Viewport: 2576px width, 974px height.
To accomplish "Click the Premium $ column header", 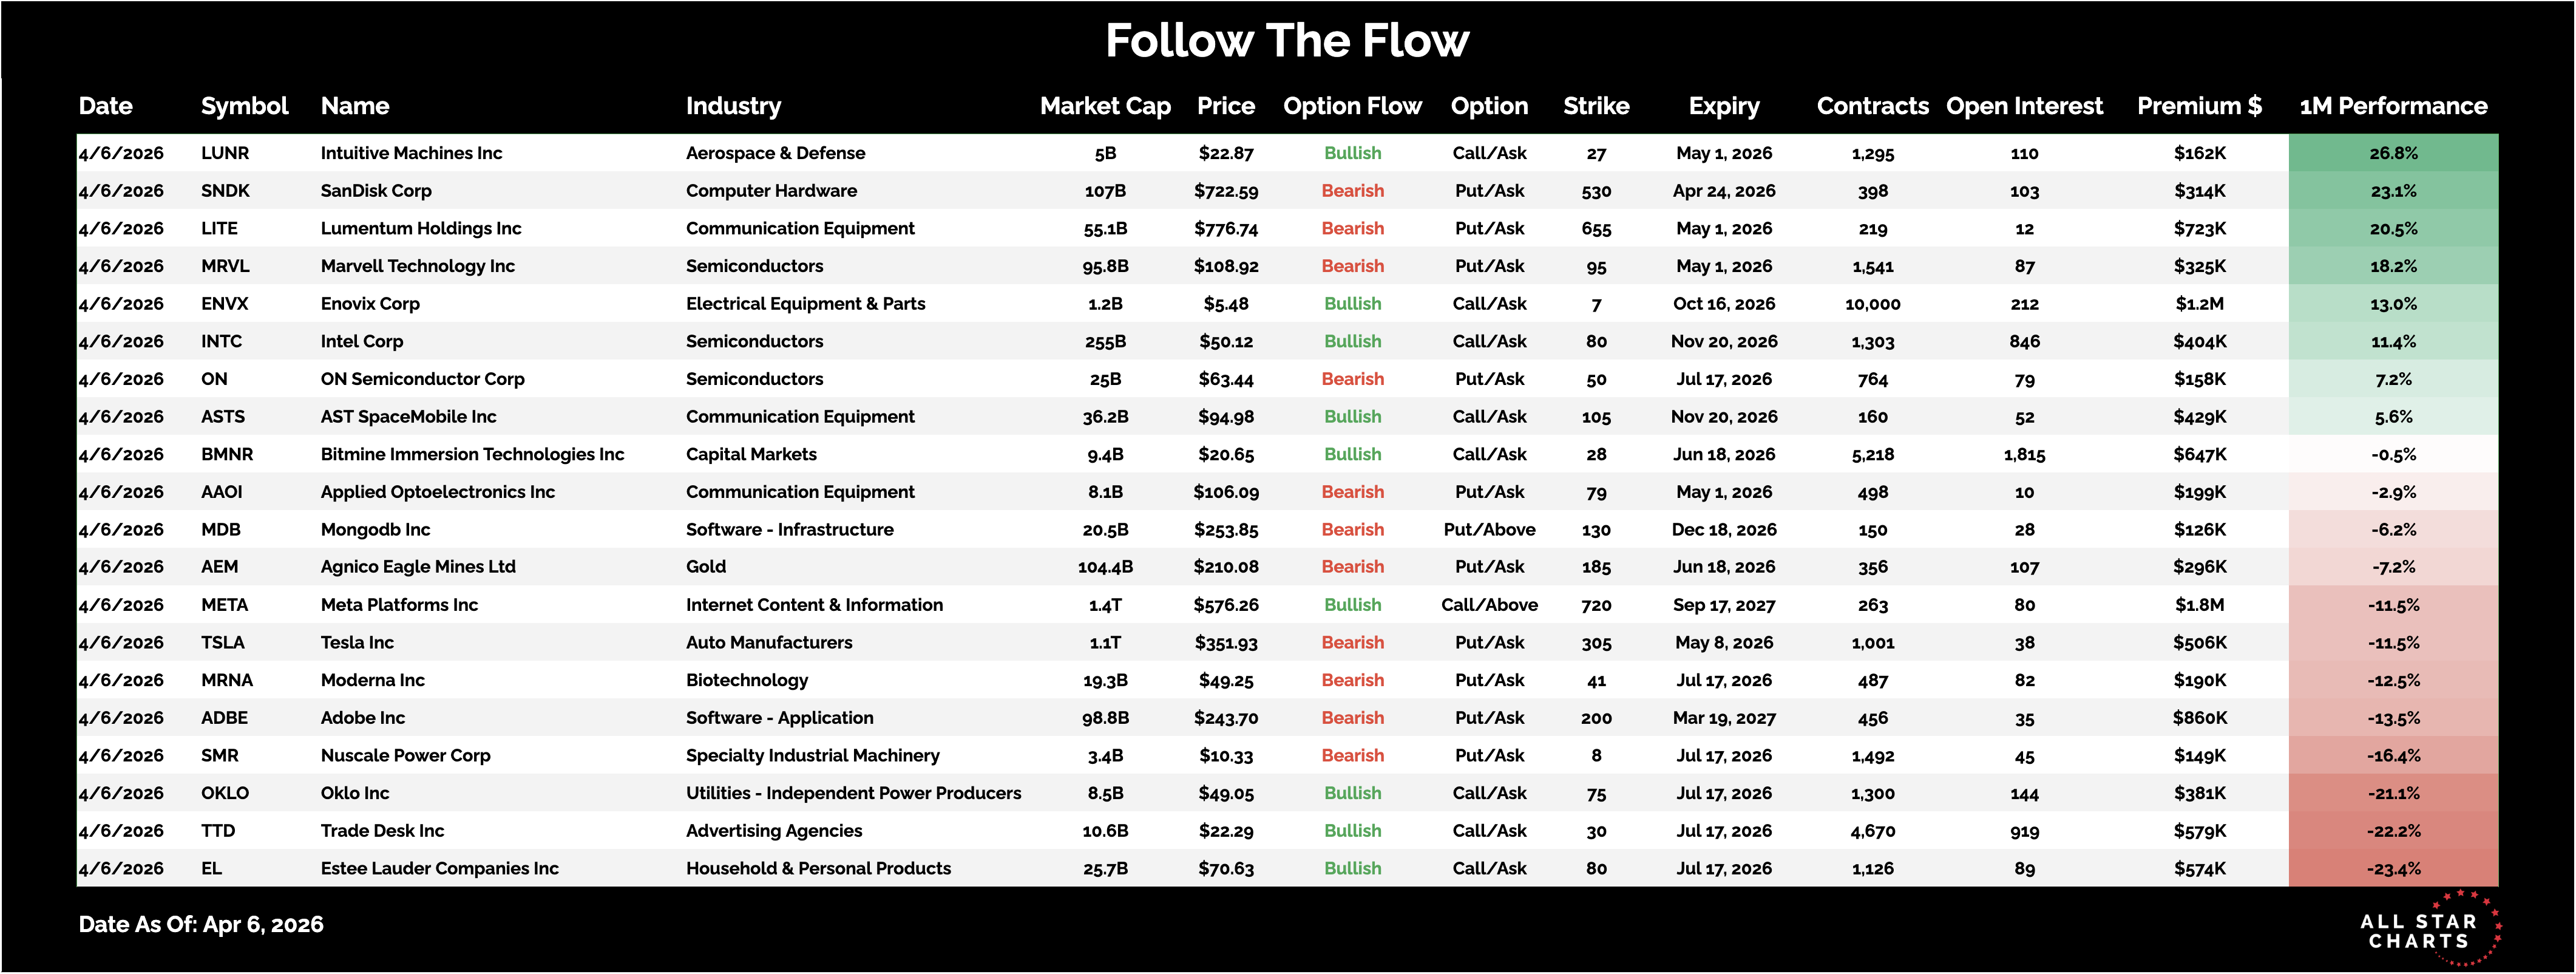I will (x=2199, y=106).
